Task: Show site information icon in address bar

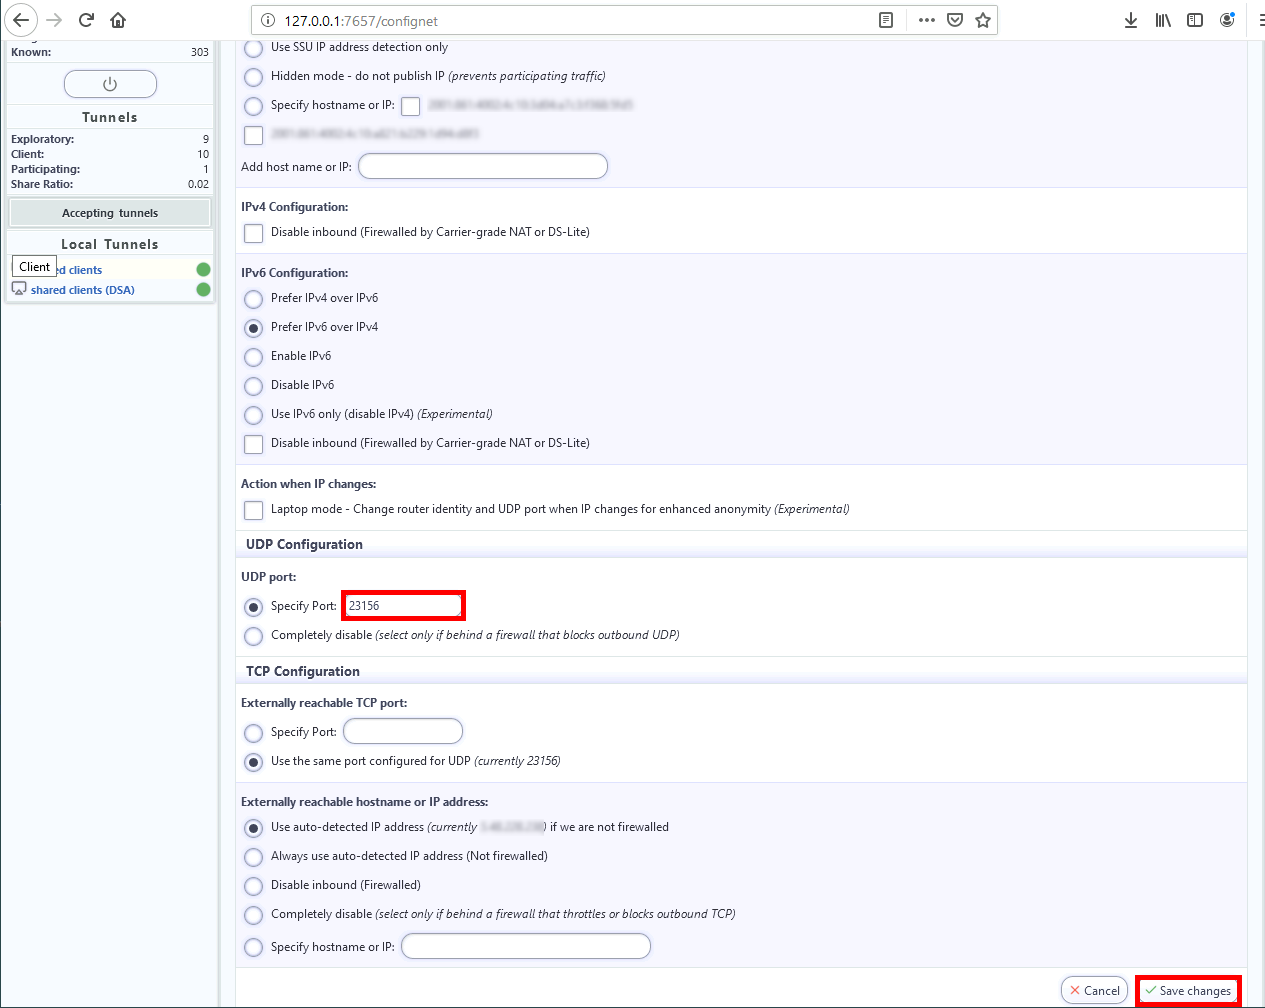Action: pos(268,20)
